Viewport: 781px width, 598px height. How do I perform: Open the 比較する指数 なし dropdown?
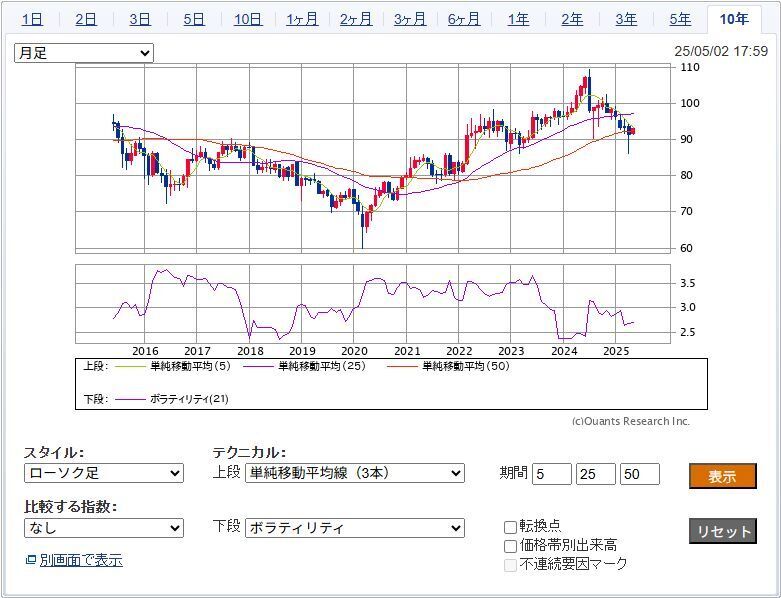[x=104, y=528]
